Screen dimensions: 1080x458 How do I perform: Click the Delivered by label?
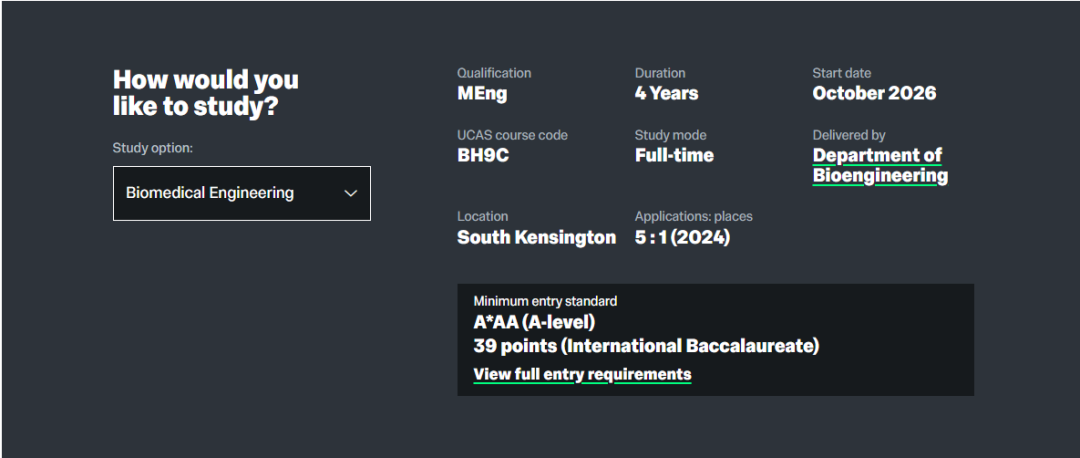[x=849, y=135]
